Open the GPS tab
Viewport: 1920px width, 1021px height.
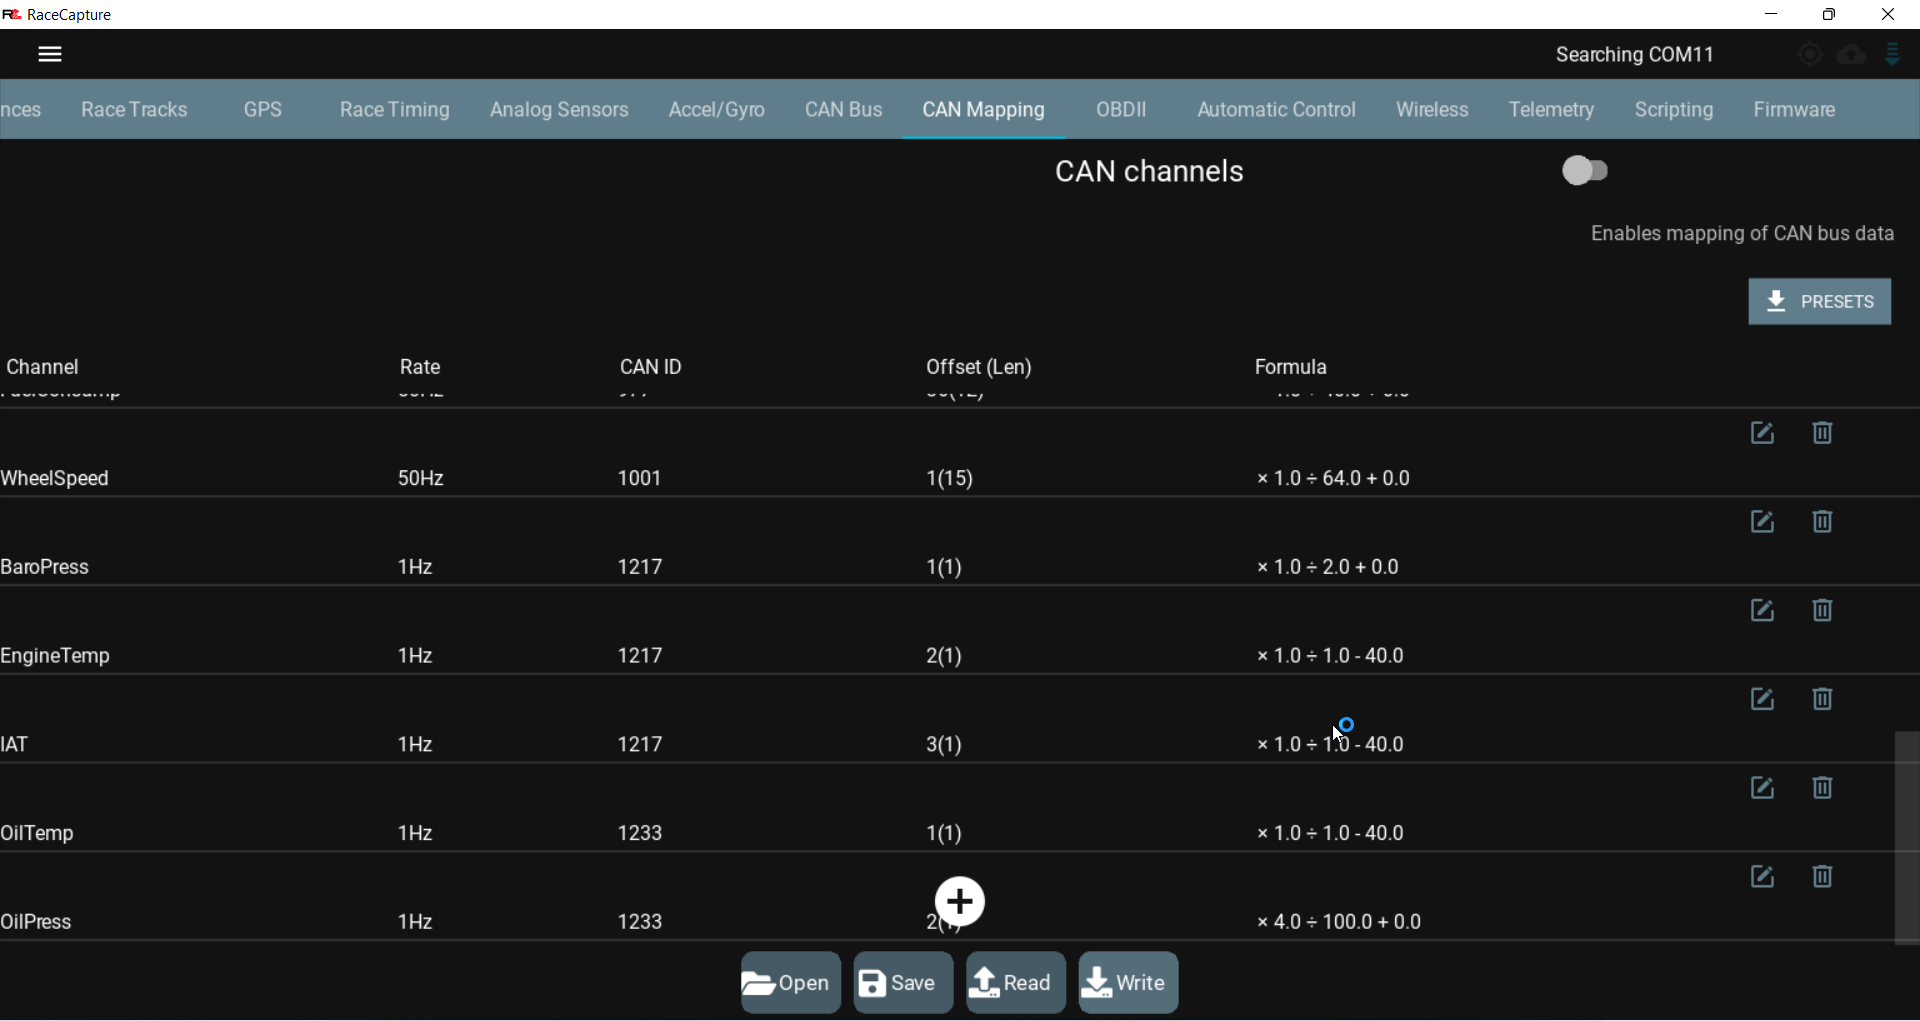tap(263, 110)
